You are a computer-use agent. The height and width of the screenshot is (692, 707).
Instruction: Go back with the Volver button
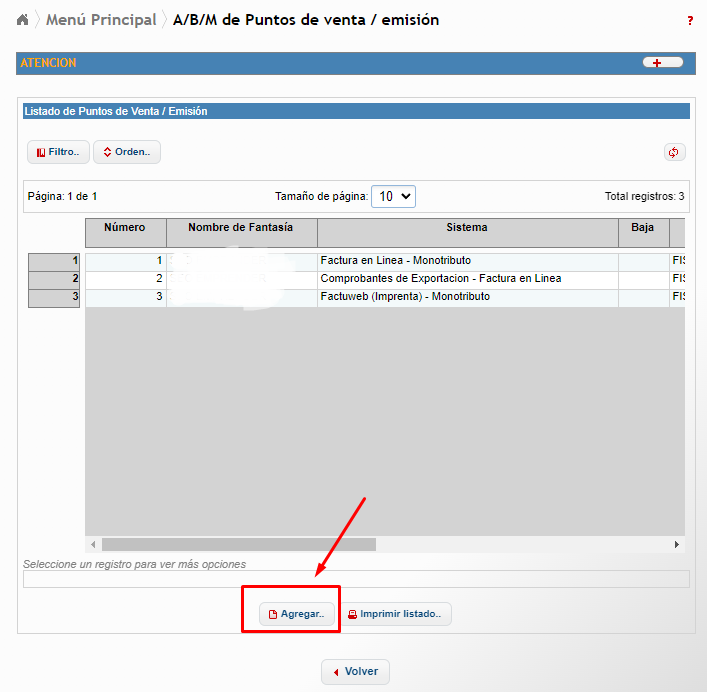point(355,672)
